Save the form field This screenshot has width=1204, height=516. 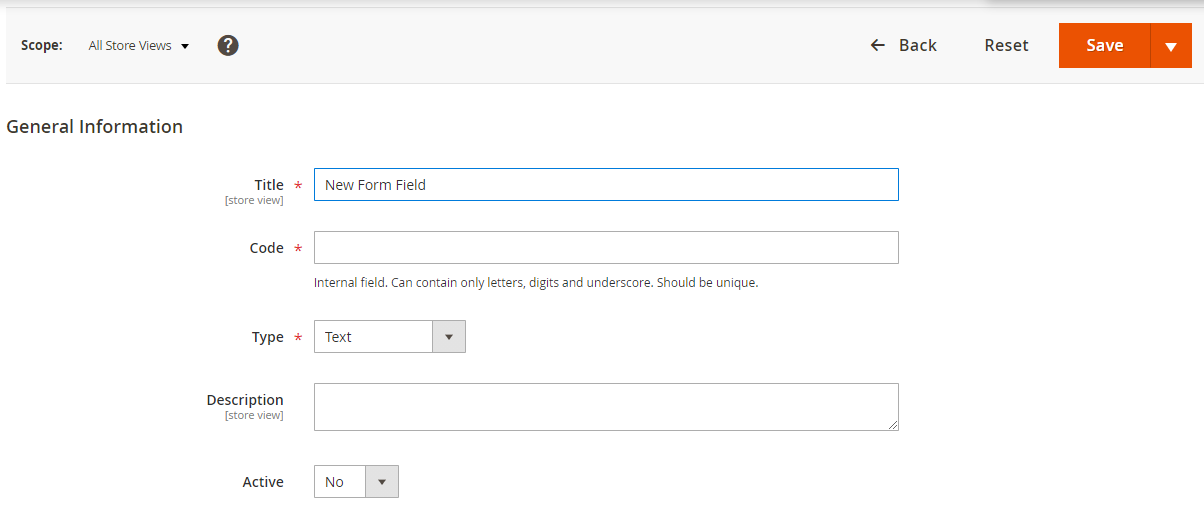[x=1104, y=46]
